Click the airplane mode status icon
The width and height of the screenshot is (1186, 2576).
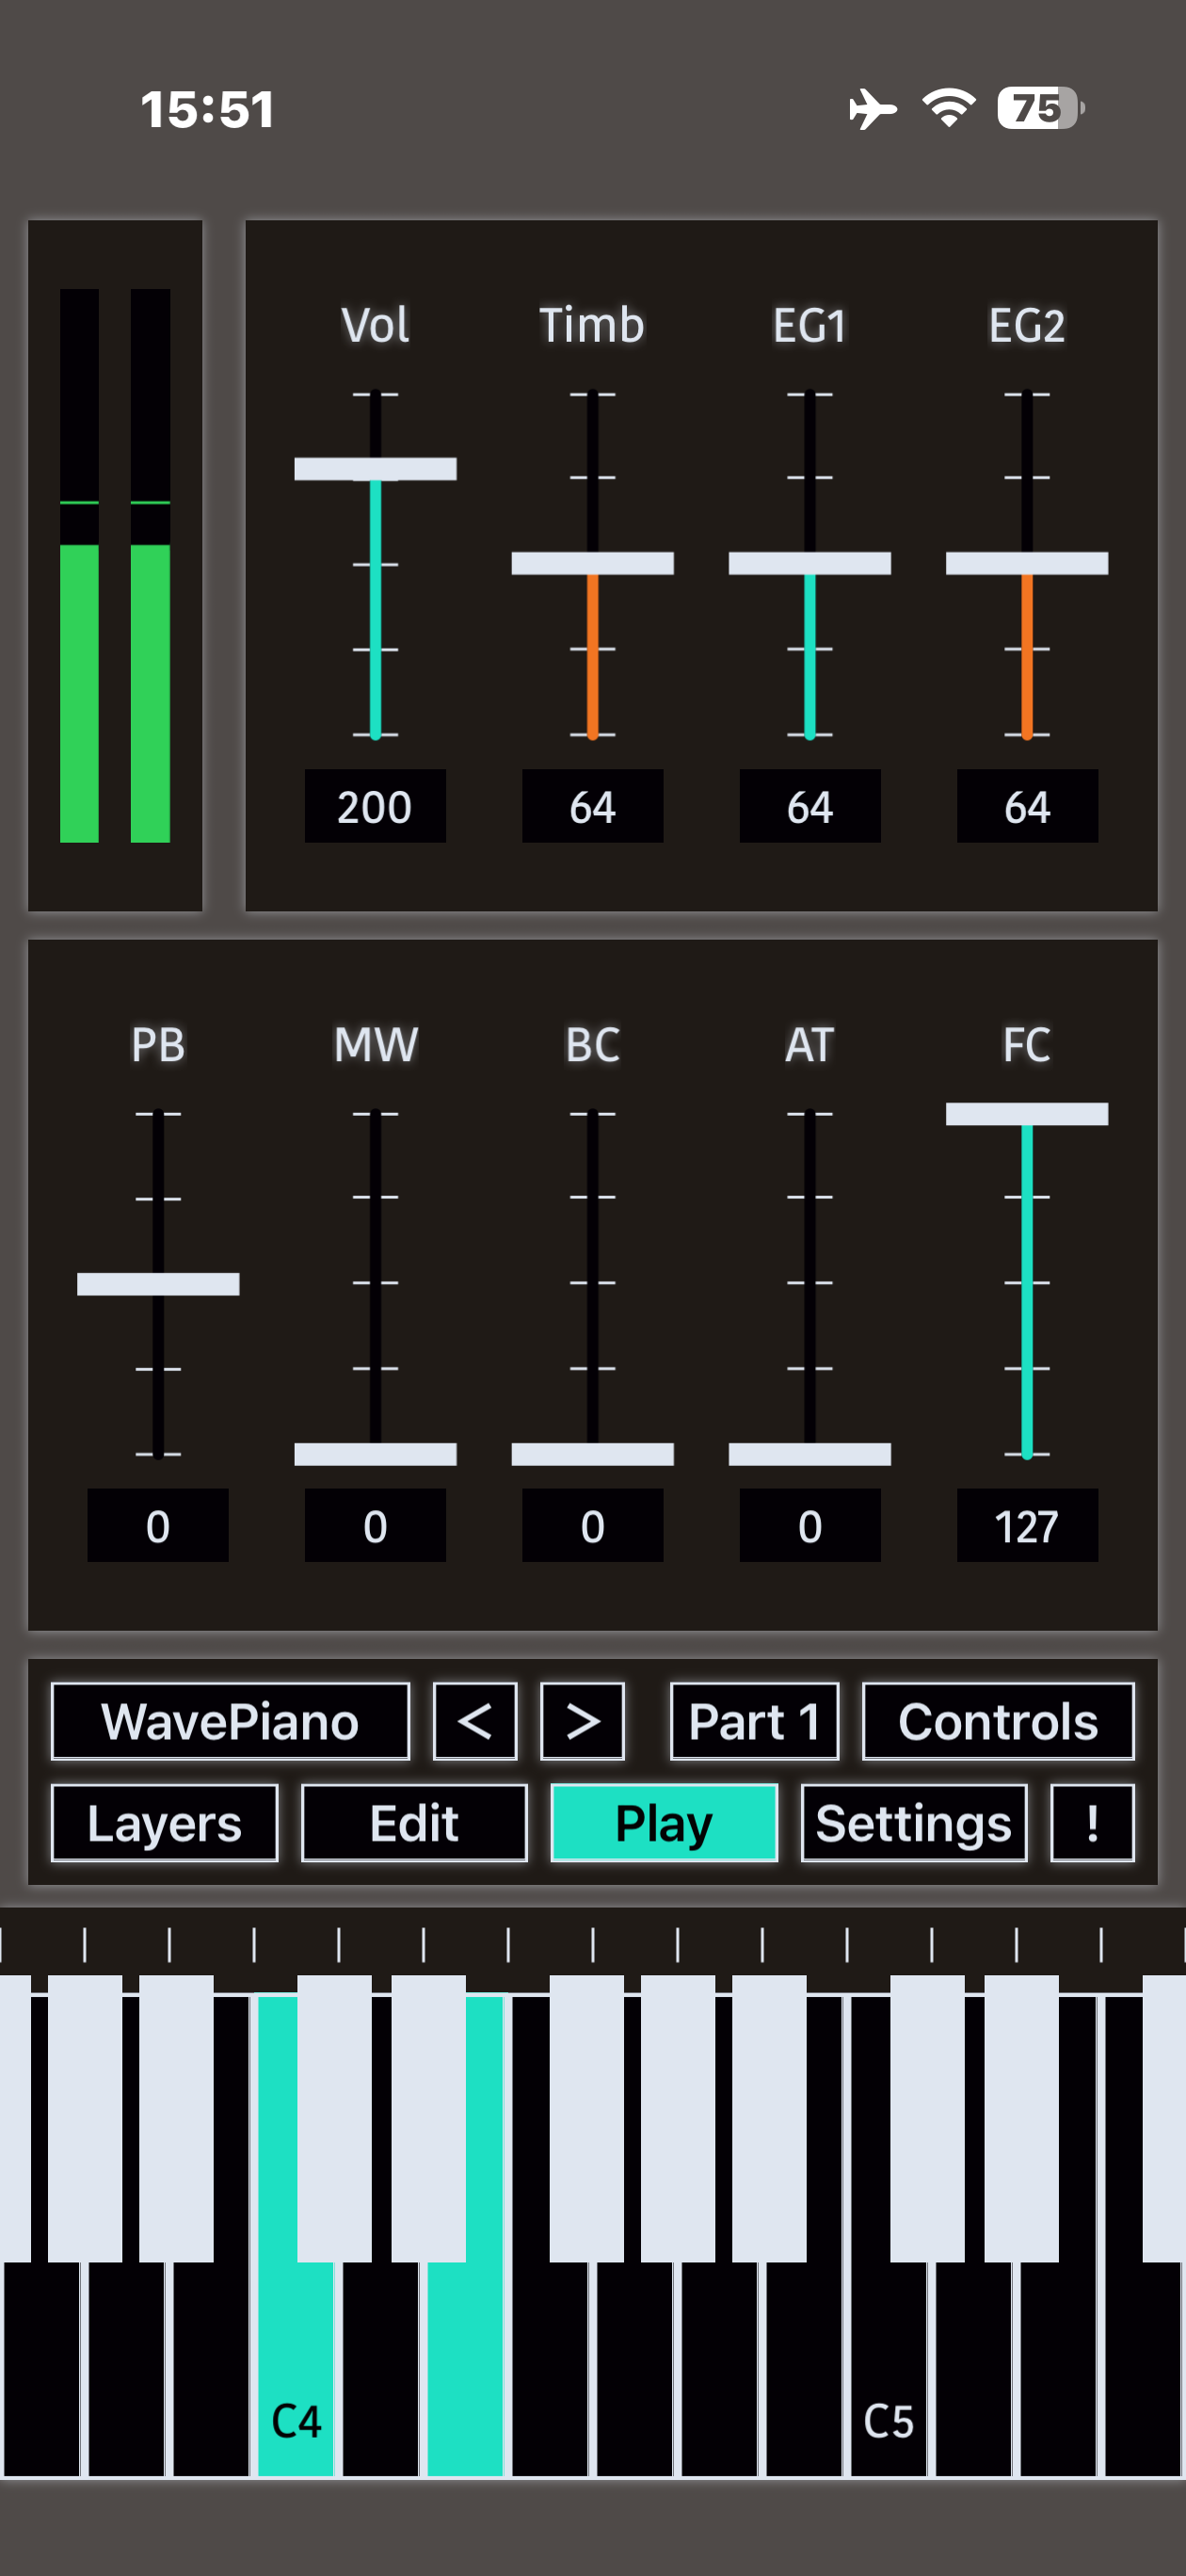tap(872, 108)
